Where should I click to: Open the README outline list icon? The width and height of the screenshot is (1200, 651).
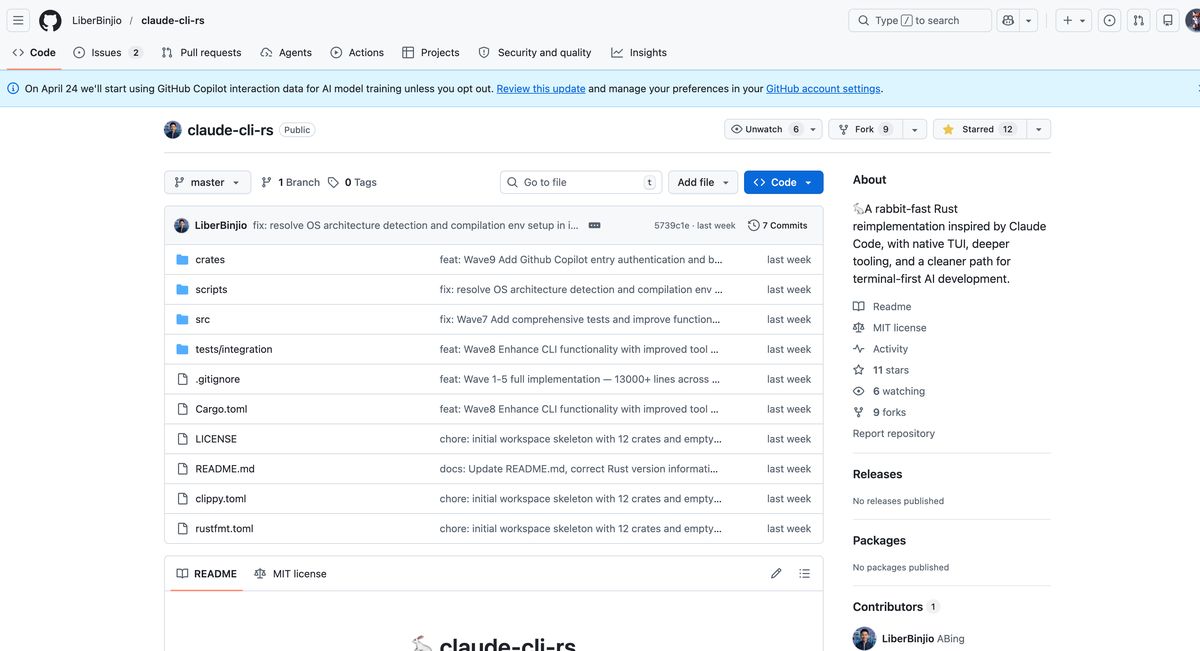point(804,574)
